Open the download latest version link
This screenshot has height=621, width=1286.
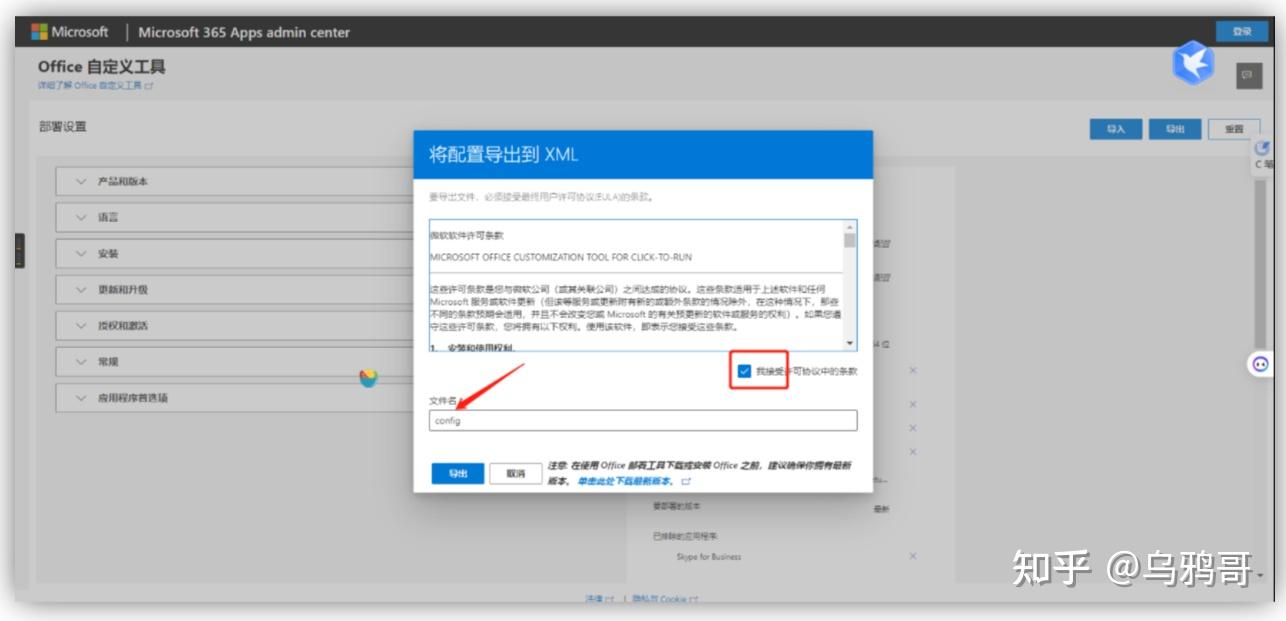pyautogui.click(x=633, y=482)
